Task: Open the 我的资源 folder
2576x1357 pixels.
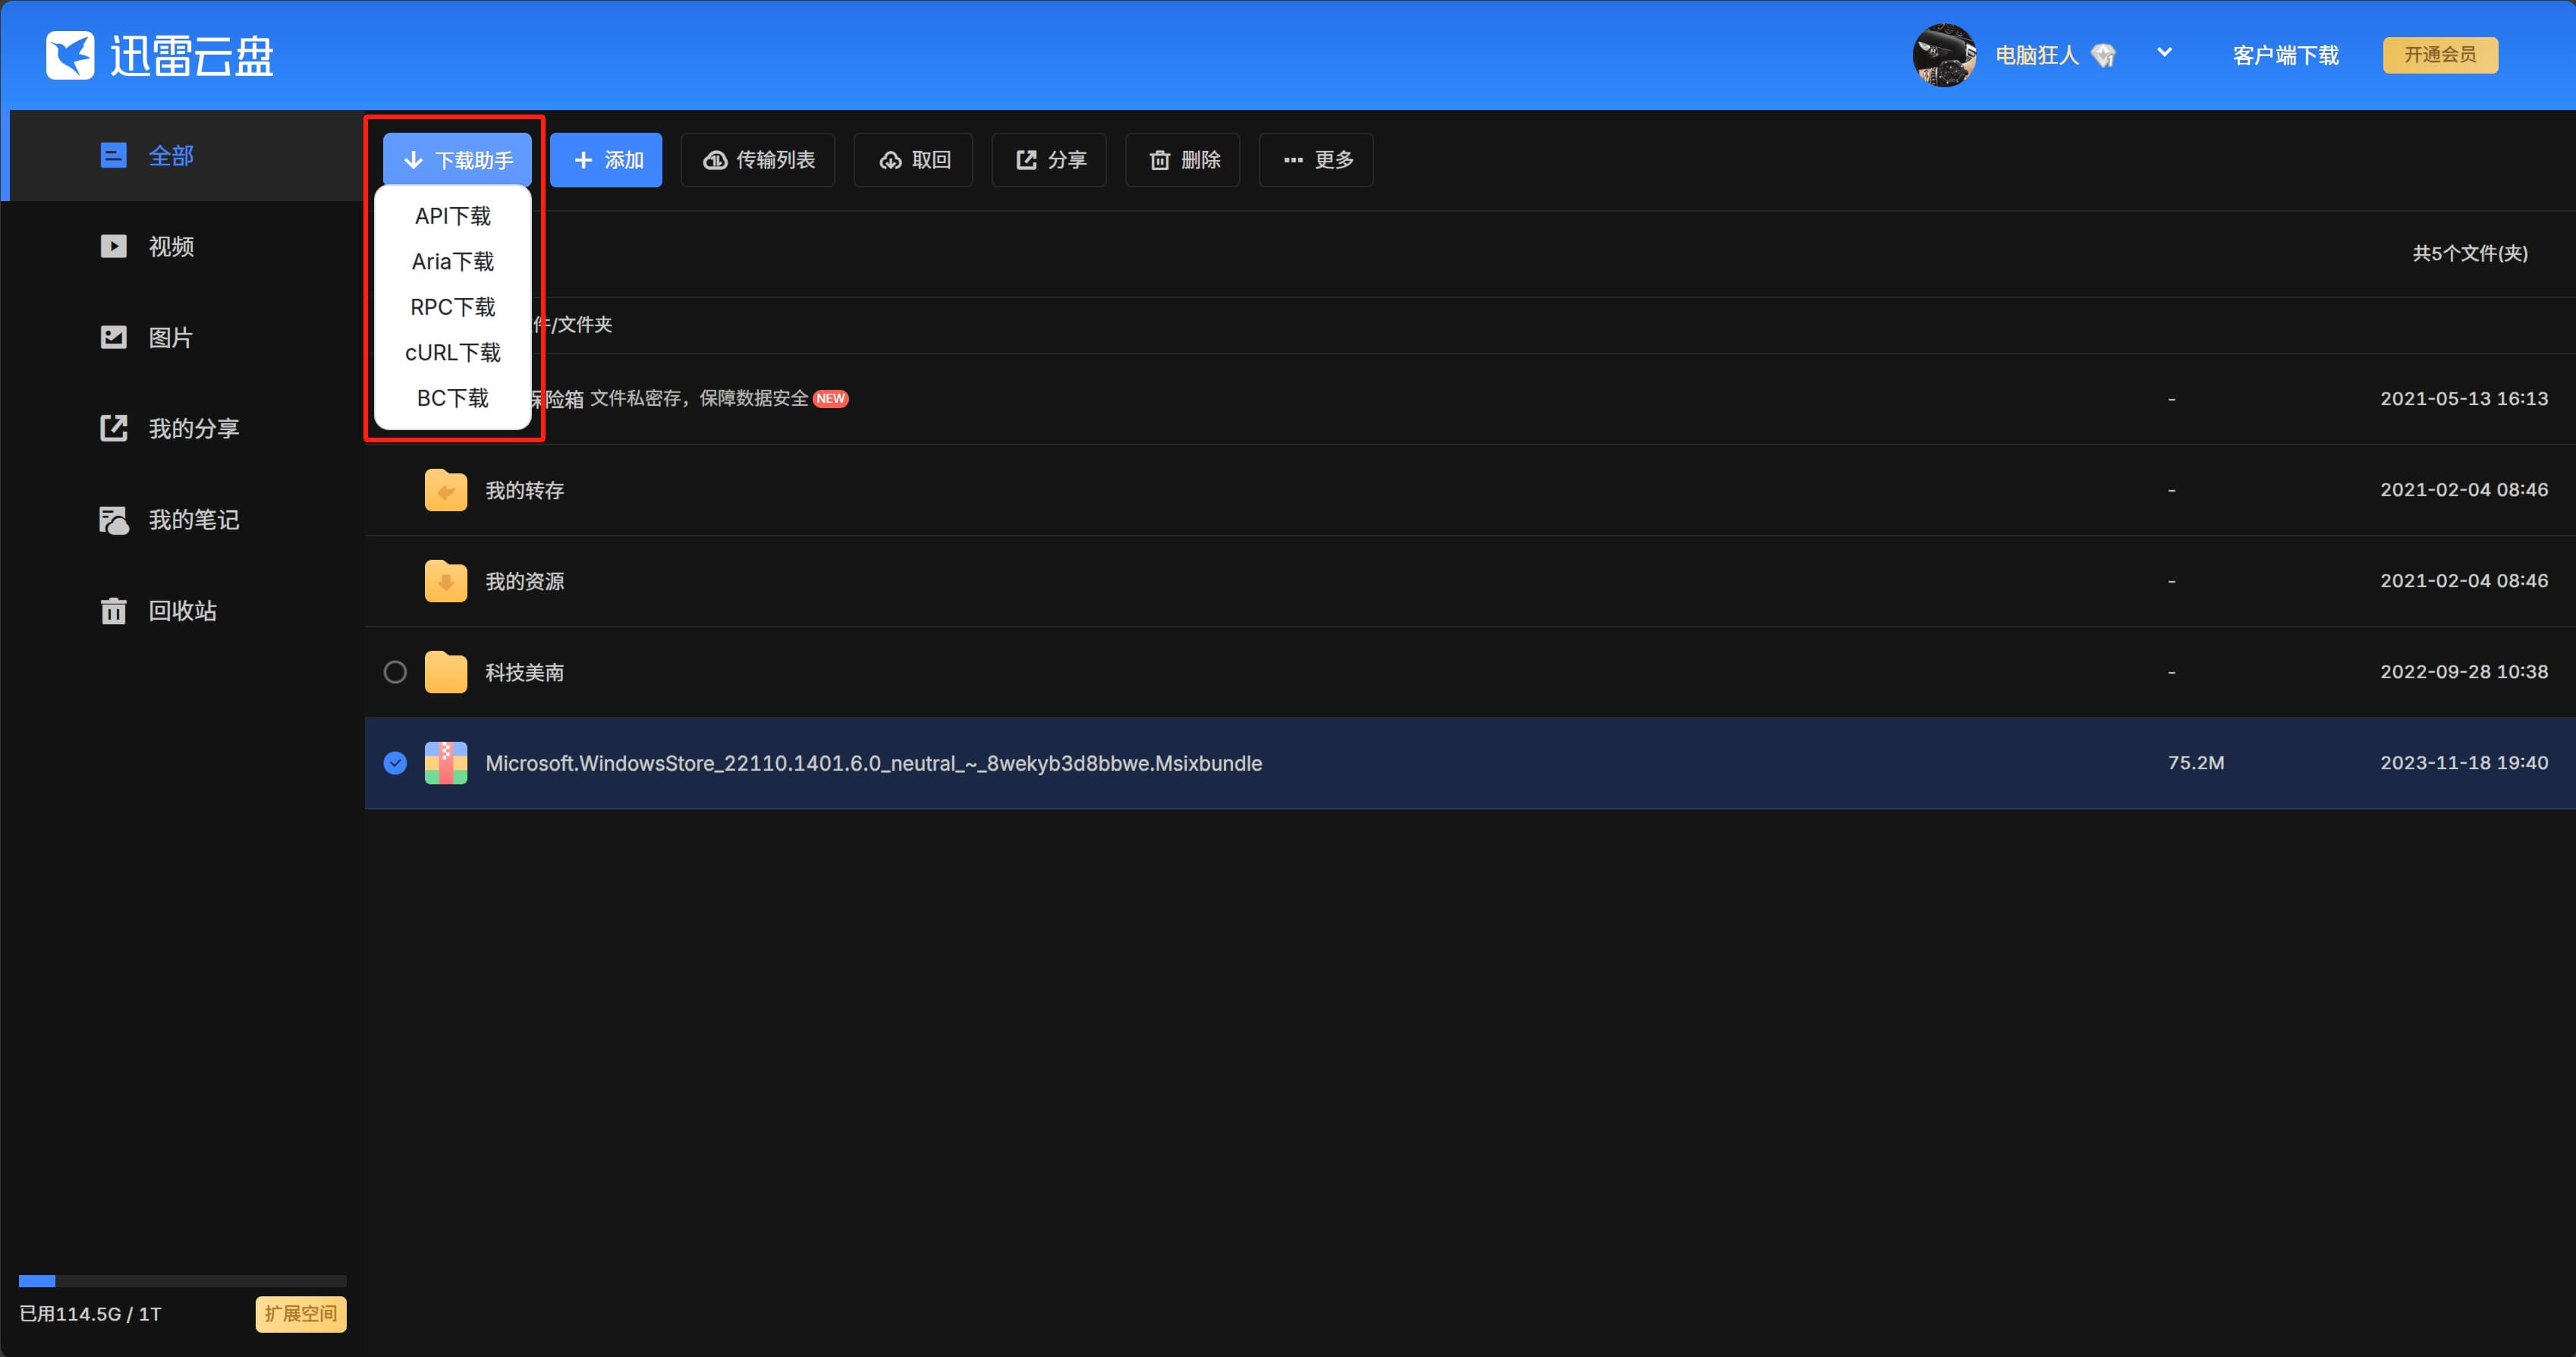Action: [x=525, y=581]
